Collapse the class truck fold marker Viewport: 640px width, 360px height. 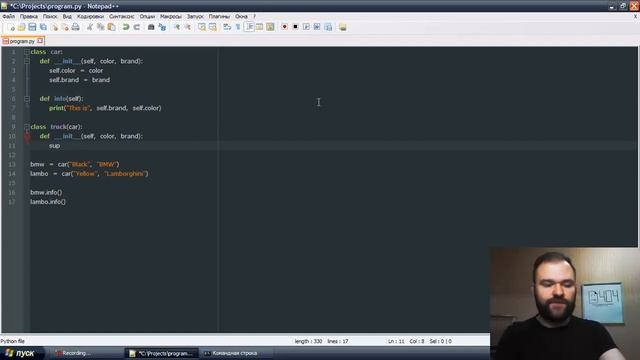[x=27, y=127]
